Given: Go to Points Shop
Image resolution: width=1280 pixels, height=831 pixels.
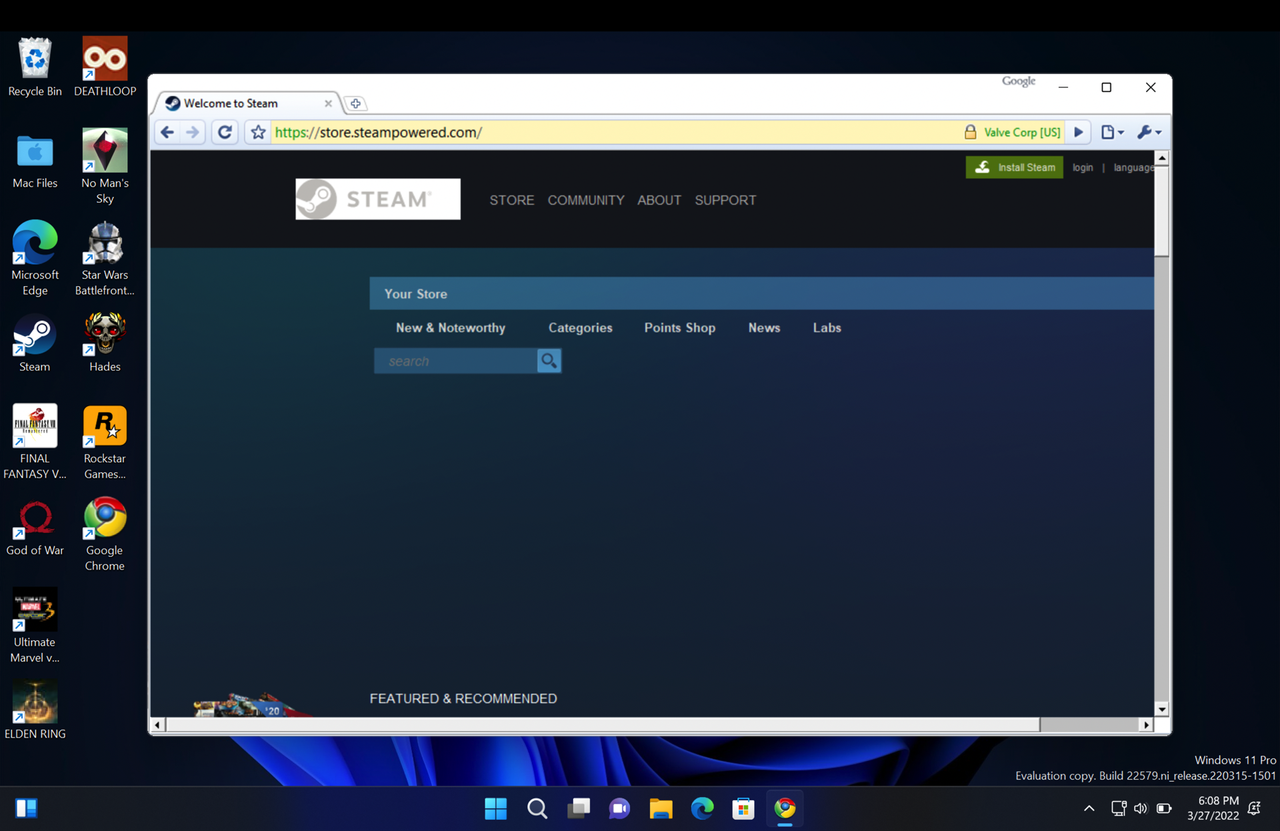Looking at the screenshot, I should (x=680, y=328).
